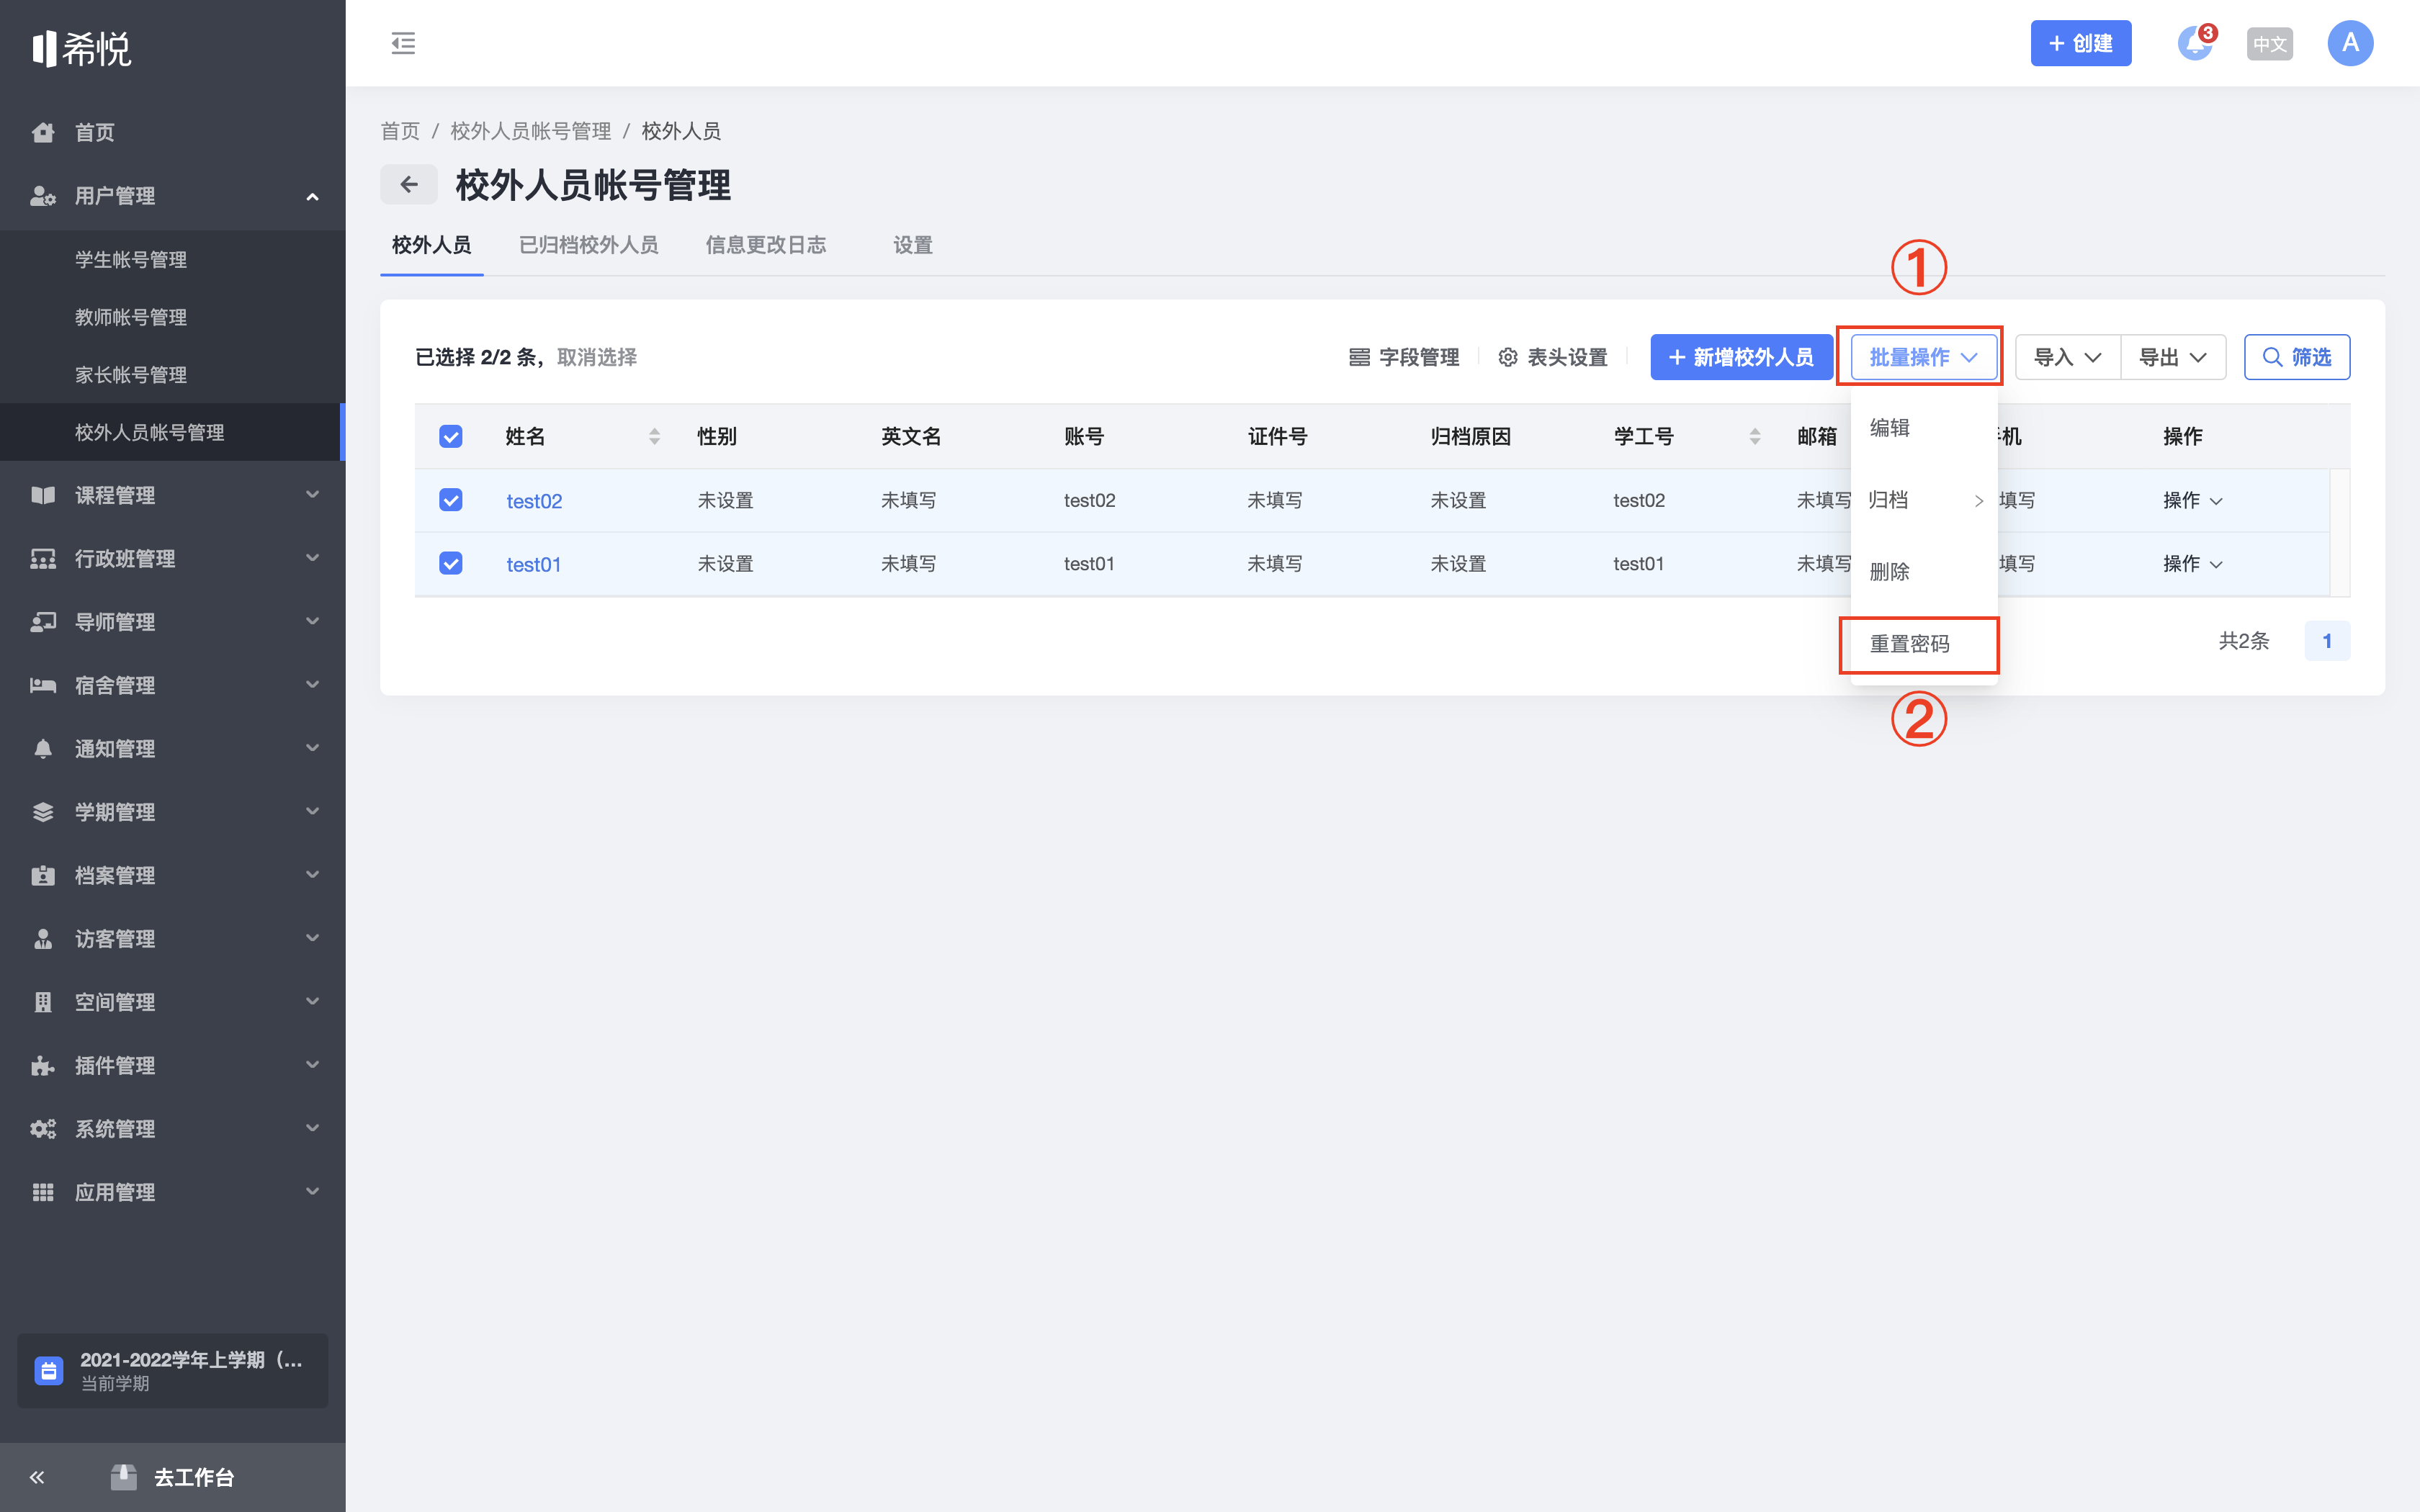
Task: Click the 插件管理 puzzle icon
Action: [x=43, y=1065]
